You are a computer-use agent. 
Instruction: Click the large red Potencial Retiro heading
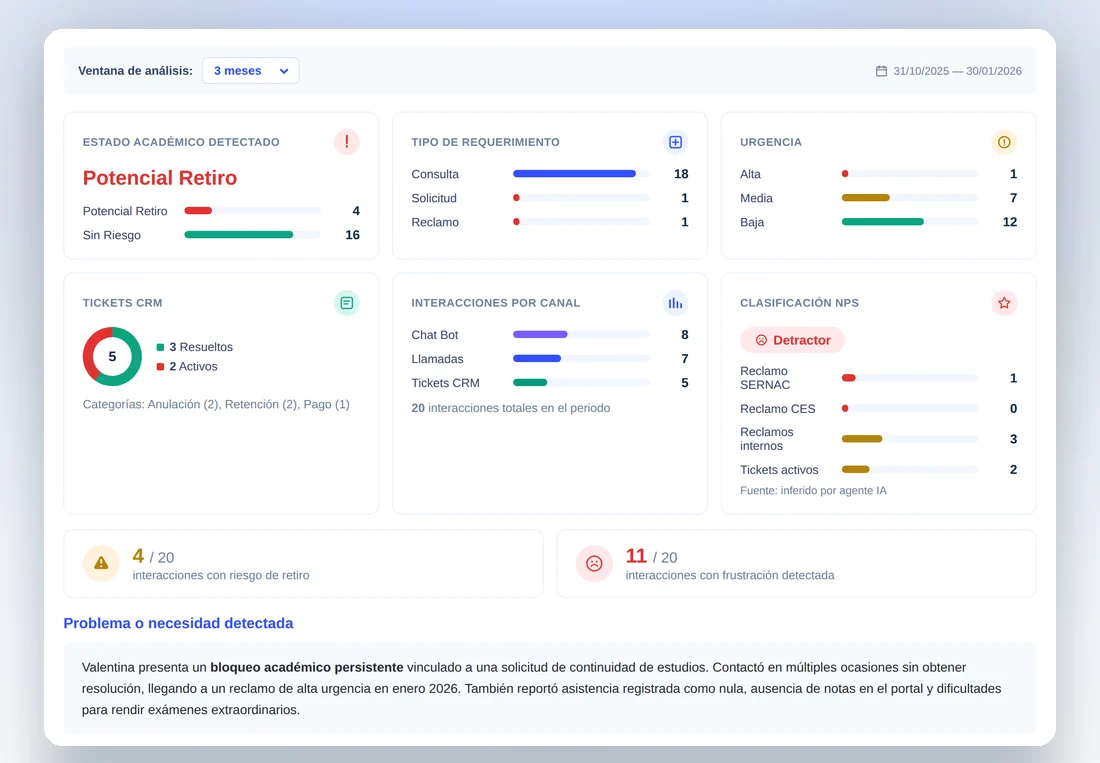coord(160,178)
